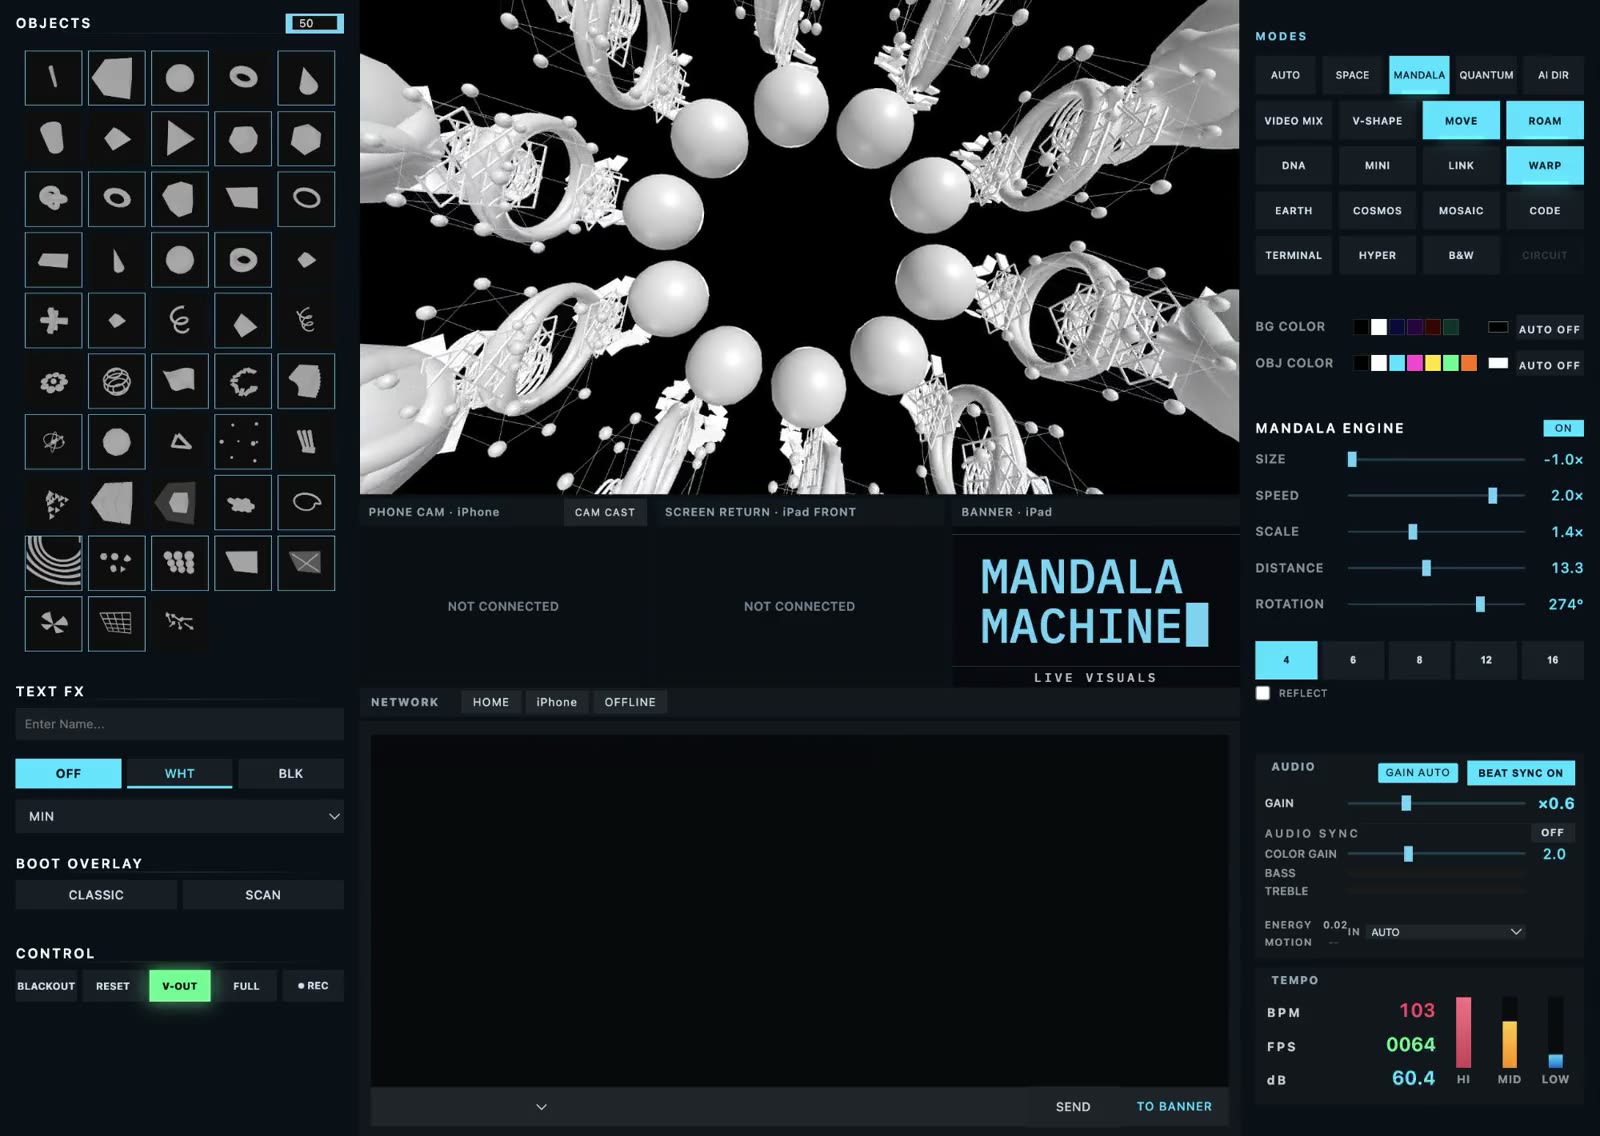
Task: Select the nine-sphere cluster object
Action: pyautogui.click(x=180, y=562)
